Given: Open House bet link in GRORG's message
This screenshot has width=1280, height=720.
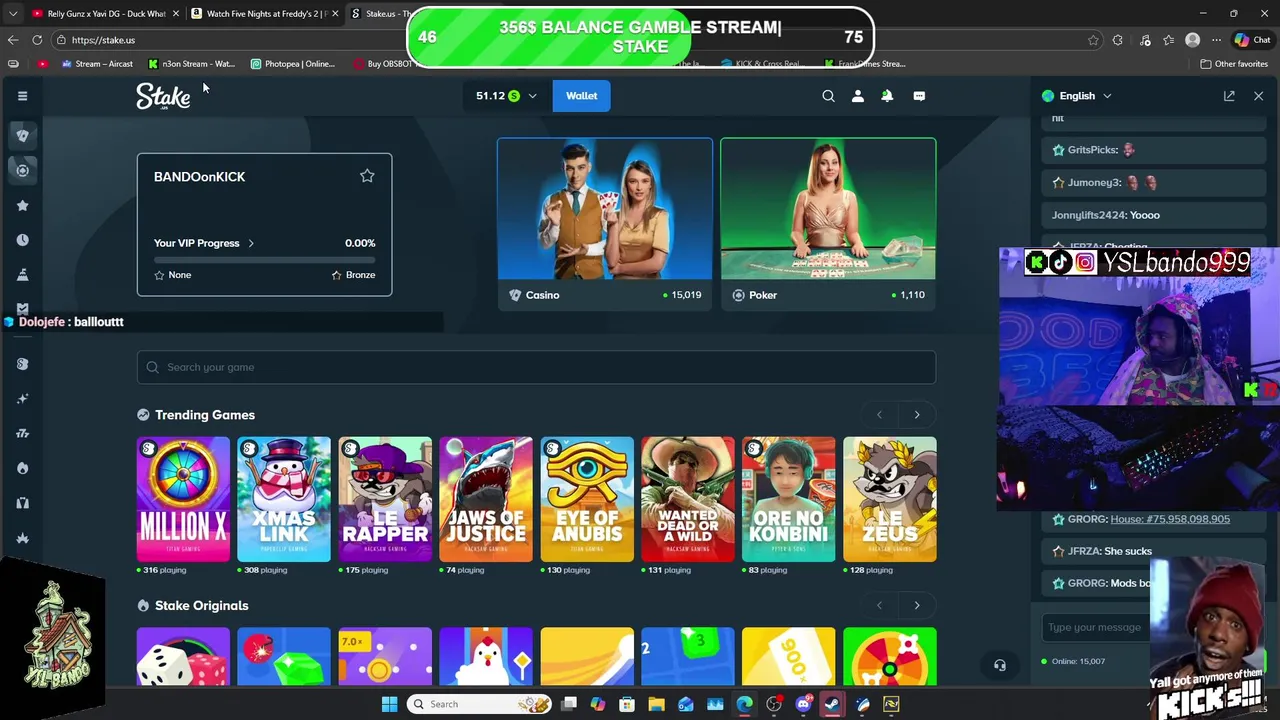Looking at the screenshot, I should [x=1170, y=519].
